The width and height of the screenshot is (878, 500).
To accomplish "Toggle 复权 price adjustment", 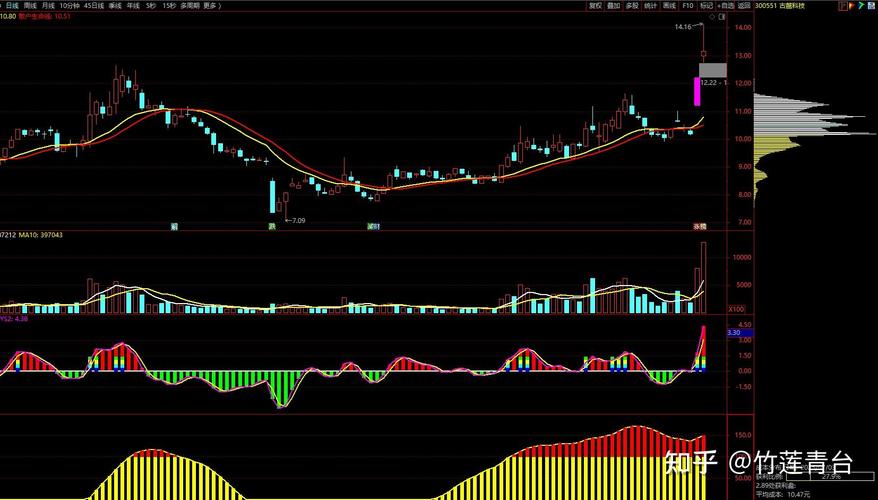I will [596, 5].
